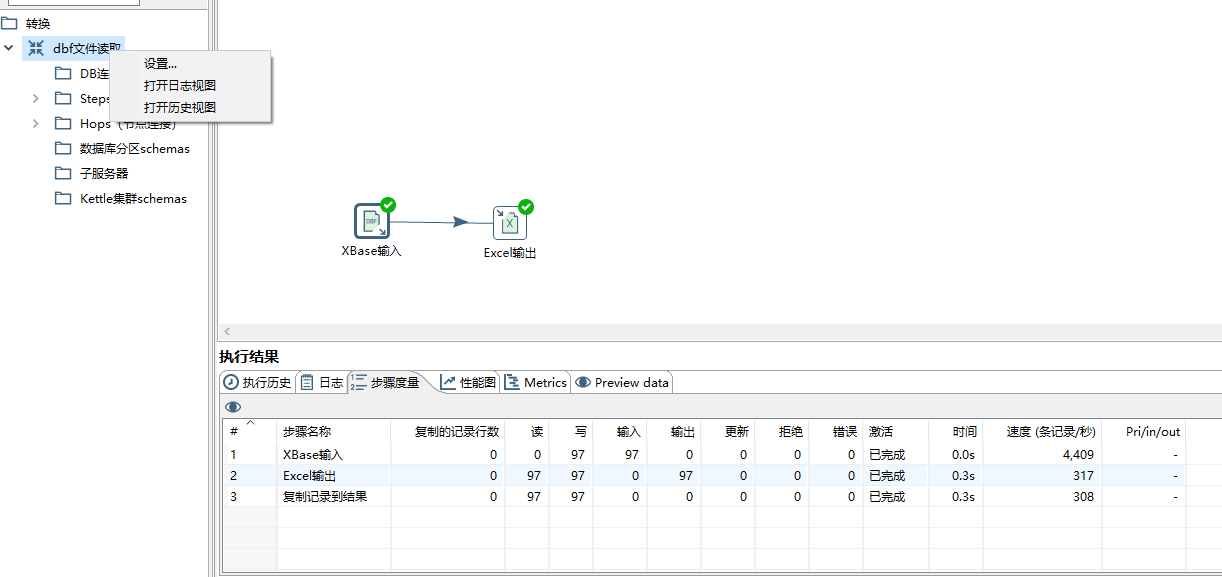Select the Kettle集群schemas tree item
The width and height of the screenshot is (1222, 577).
click(133, 198)
